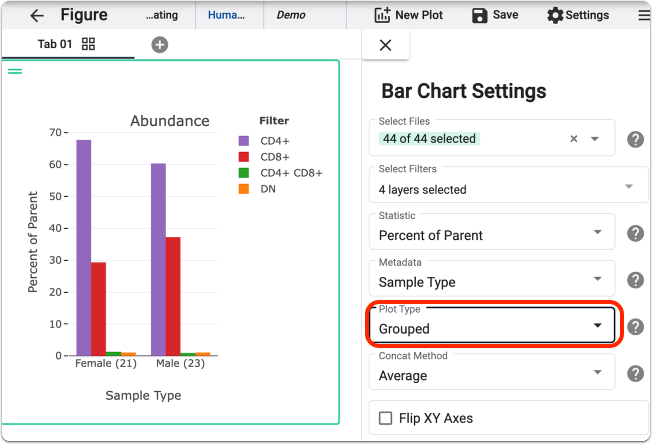Click the purple CD4+ legend swatch

[244, 141]
